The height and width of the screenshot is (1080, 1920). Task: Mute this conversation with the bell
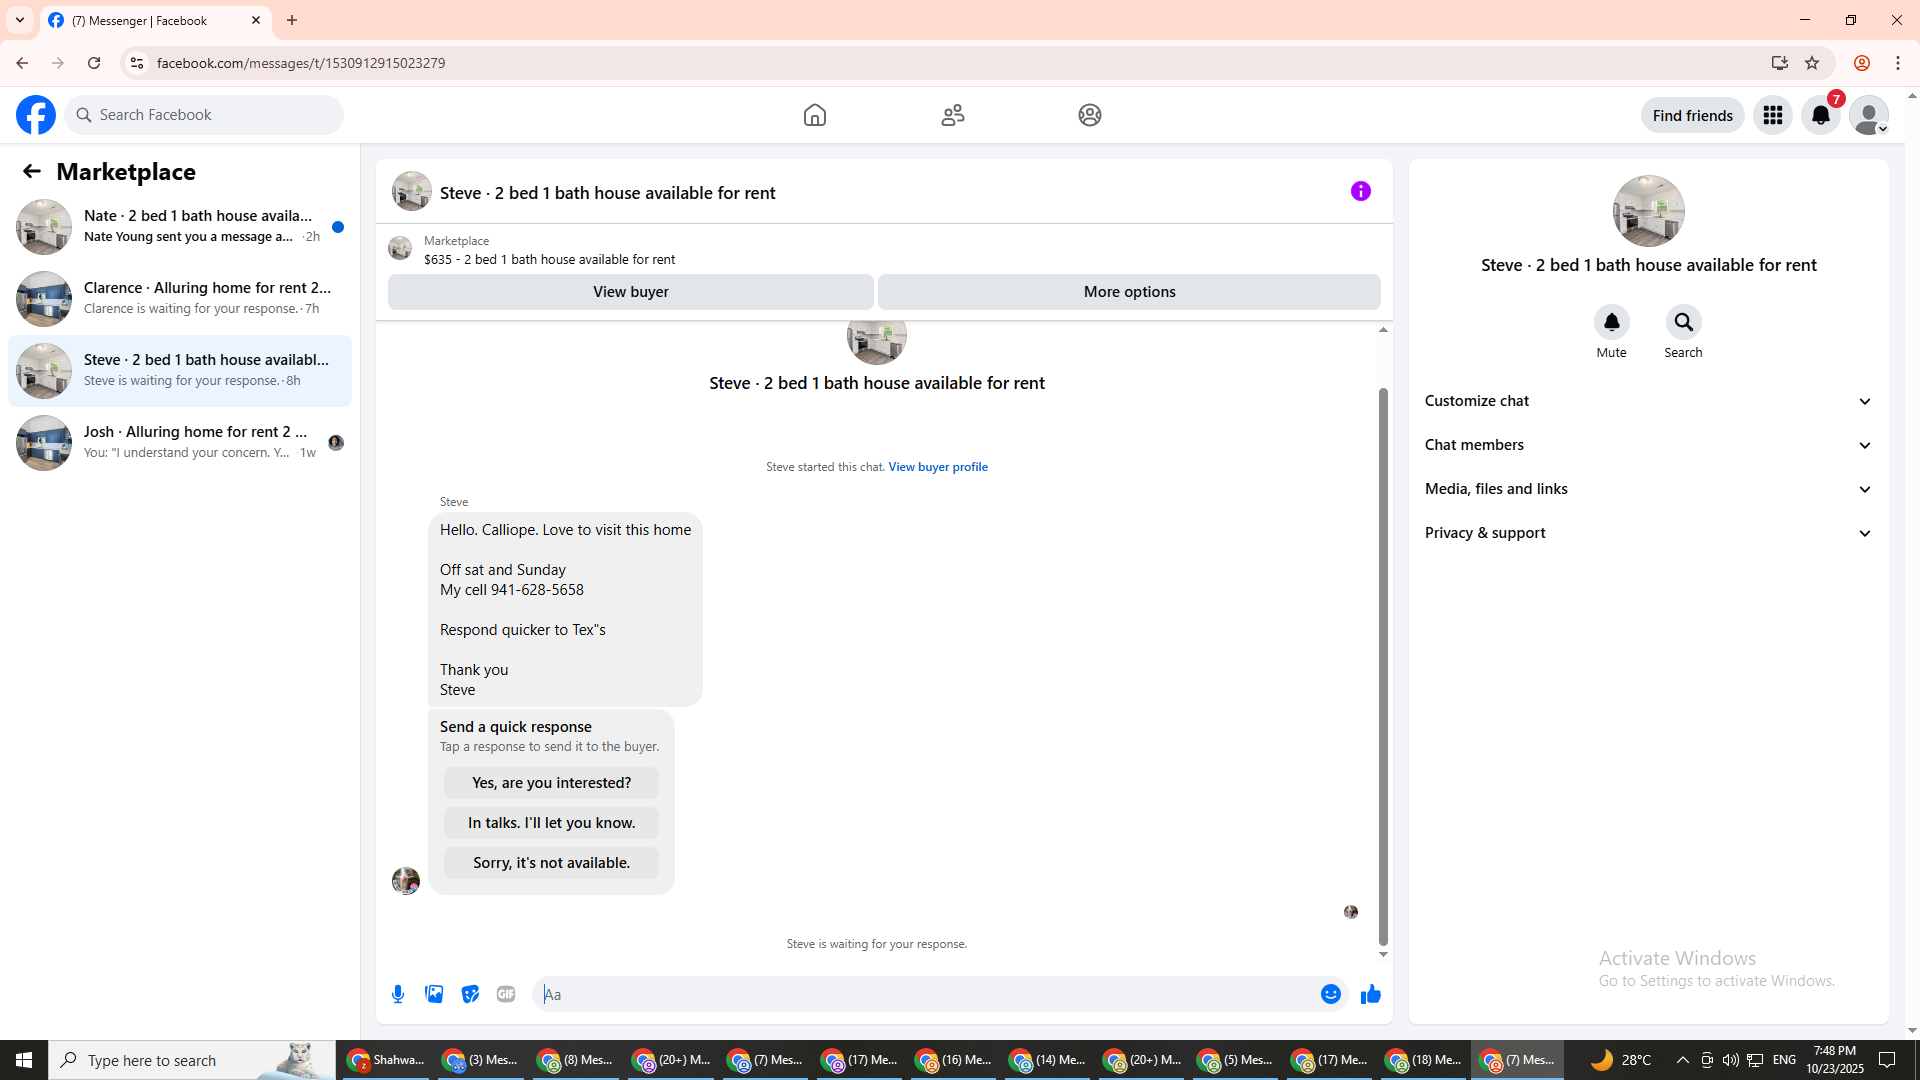coord(1611,323)
